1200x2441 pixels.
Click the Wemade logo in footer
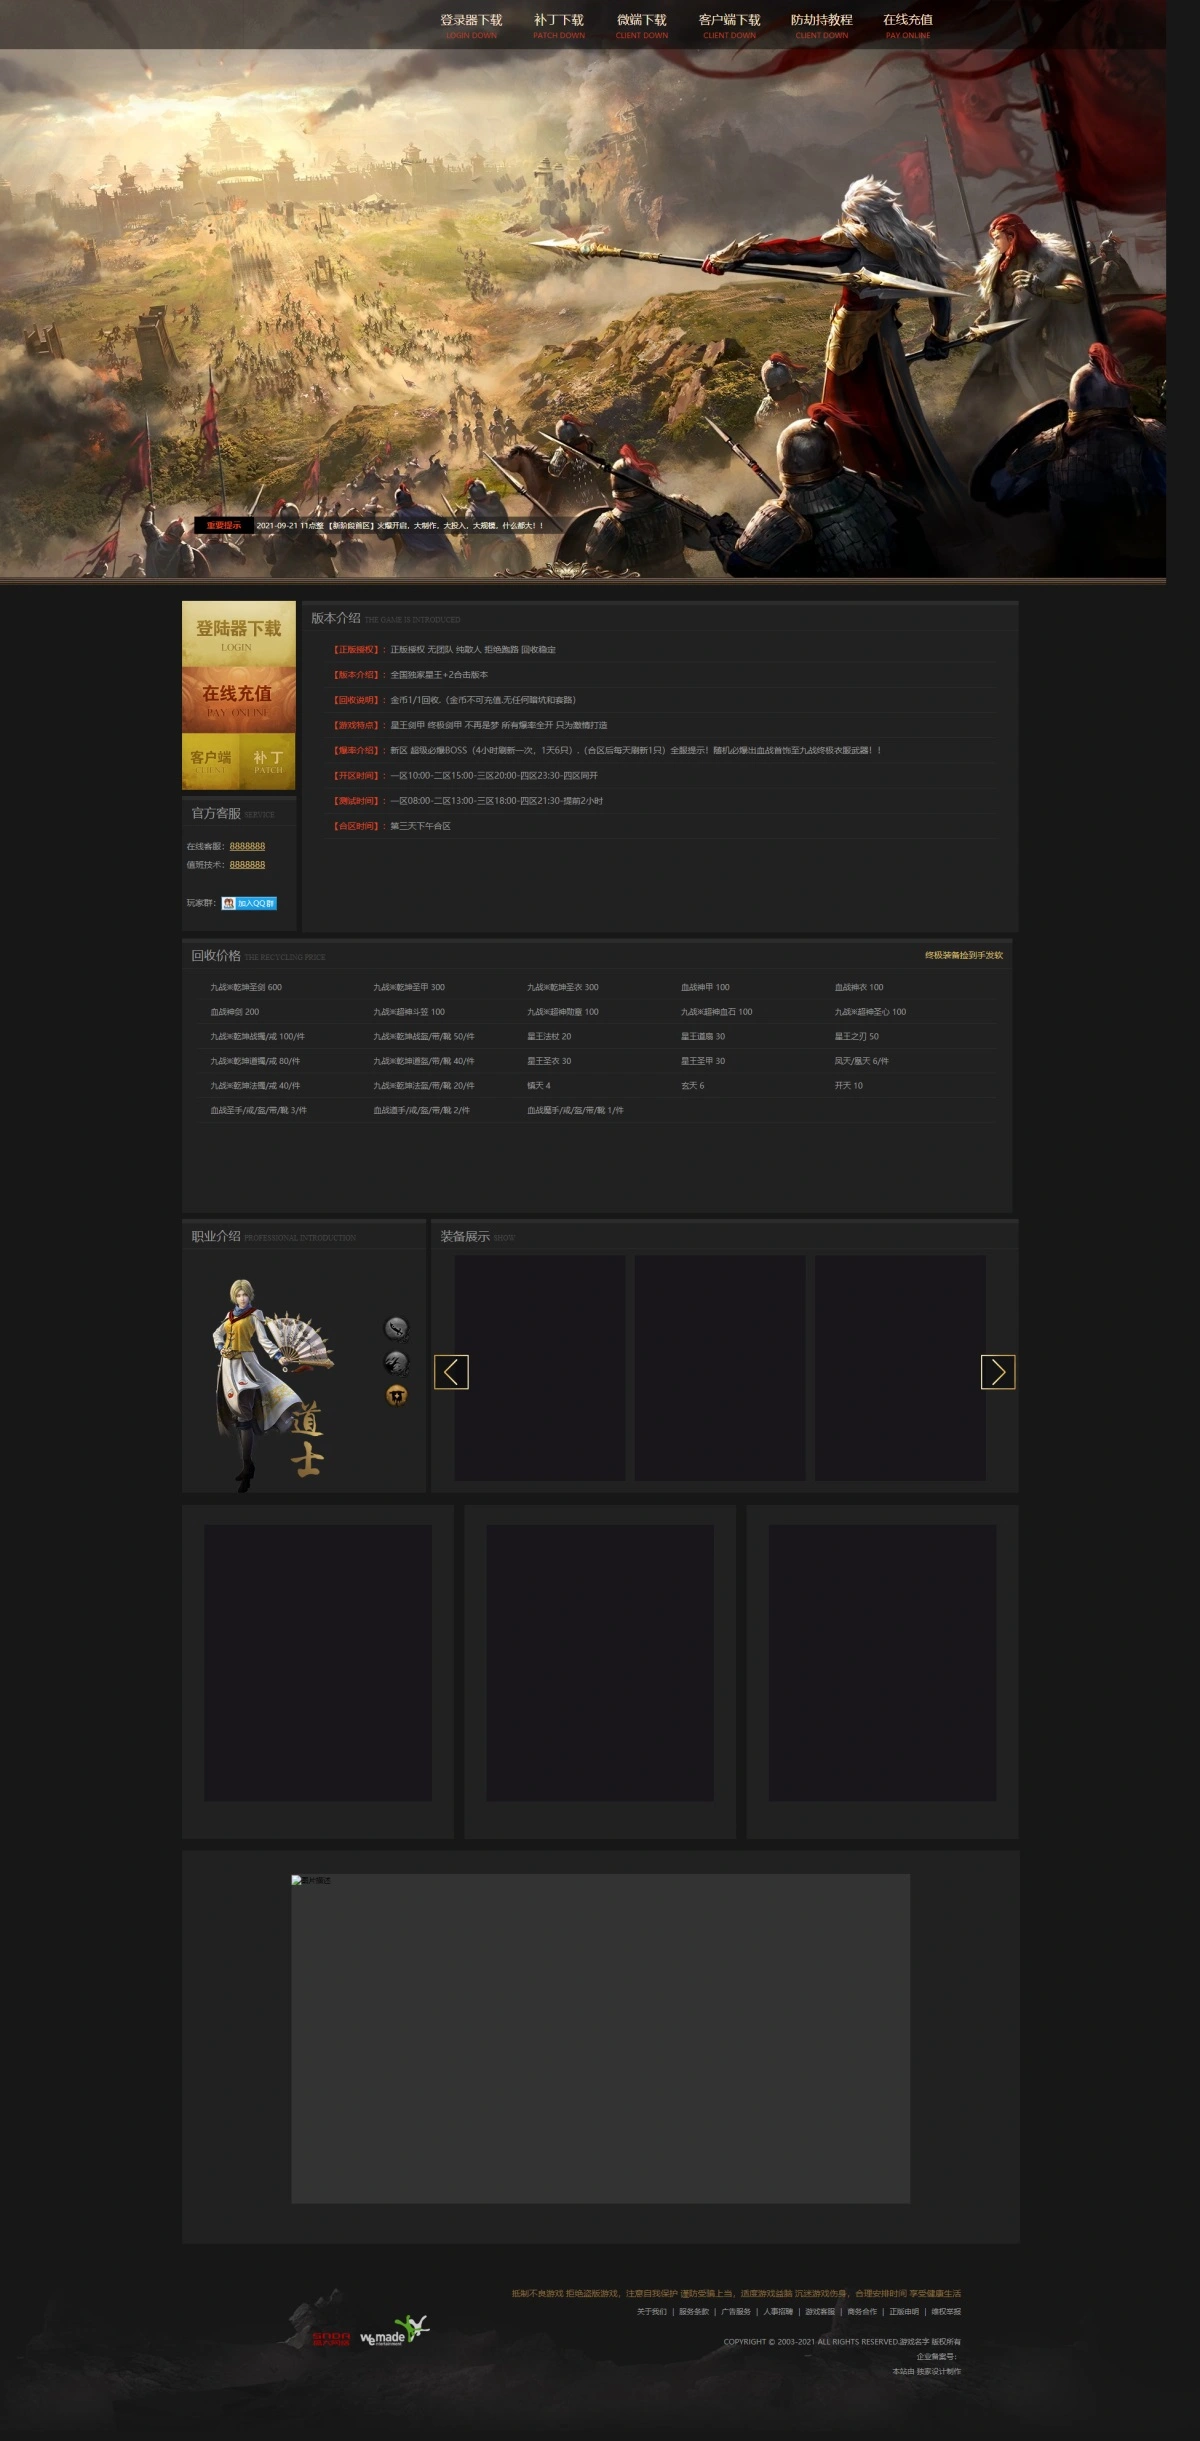point(393,2331)
